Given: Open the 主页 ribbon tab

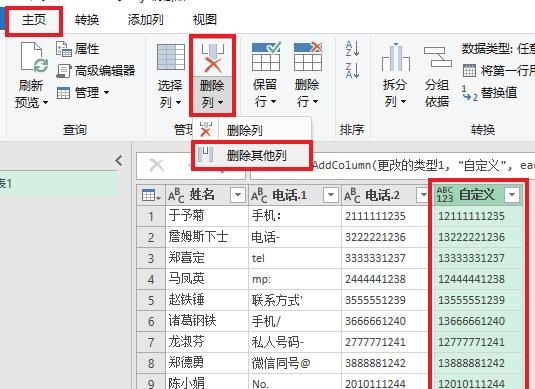Looking at the screenshot, I should tap(33, 20).
